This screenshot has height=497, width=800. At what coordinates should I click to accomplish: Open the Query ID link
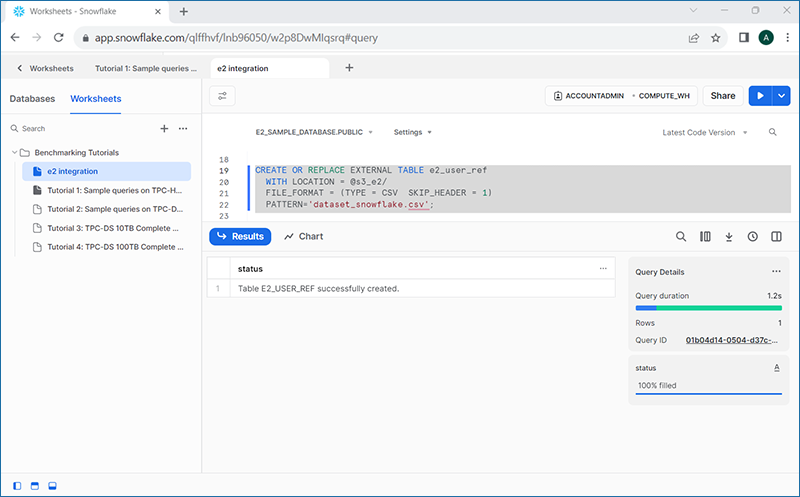point(732,340)
